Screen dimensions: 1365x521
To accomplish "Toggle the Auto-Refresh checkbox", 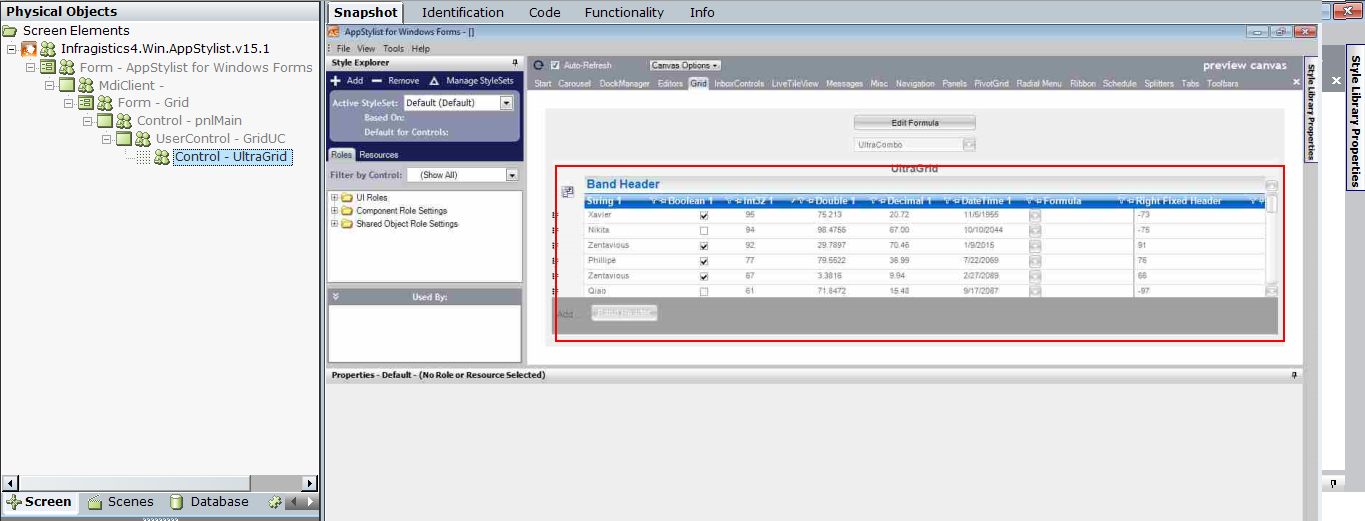I will [556, 65].
